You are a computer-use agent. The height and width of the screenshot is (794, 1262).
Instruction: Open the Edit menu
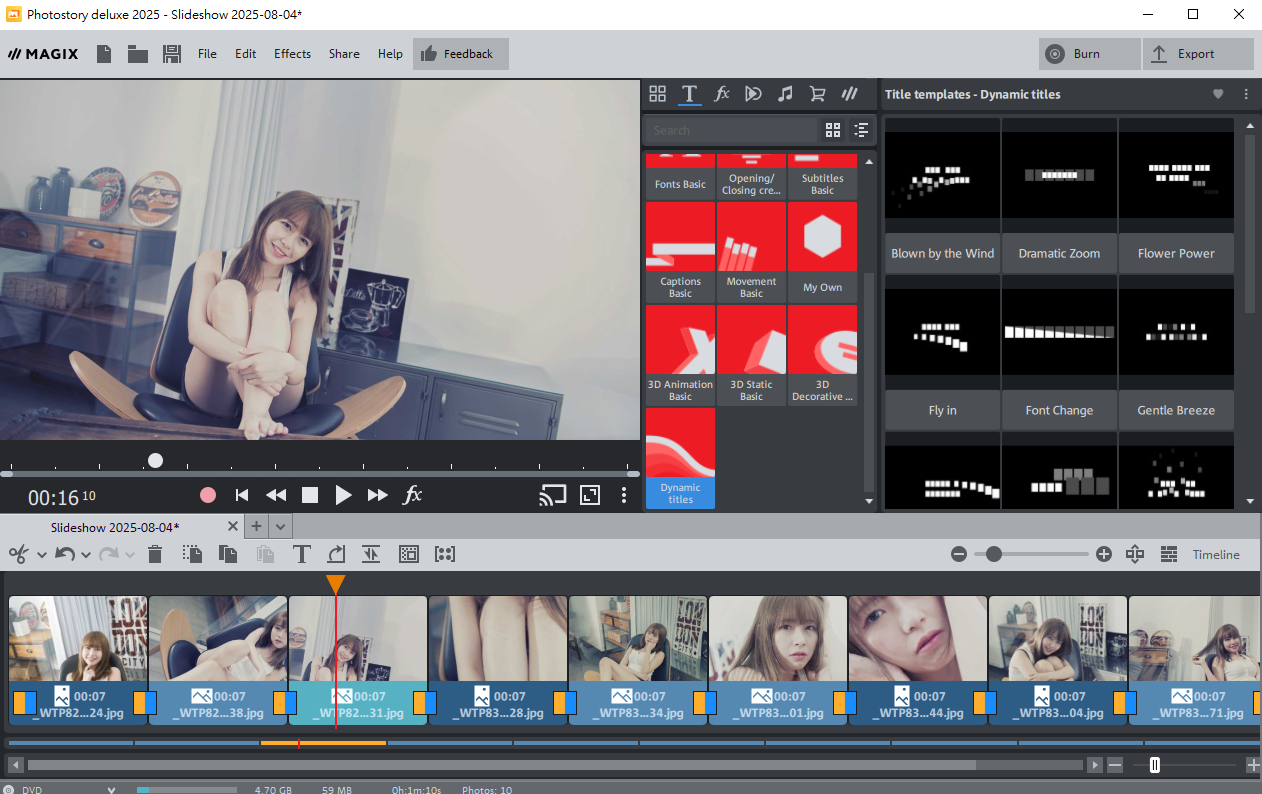click(x=246, y=54)
